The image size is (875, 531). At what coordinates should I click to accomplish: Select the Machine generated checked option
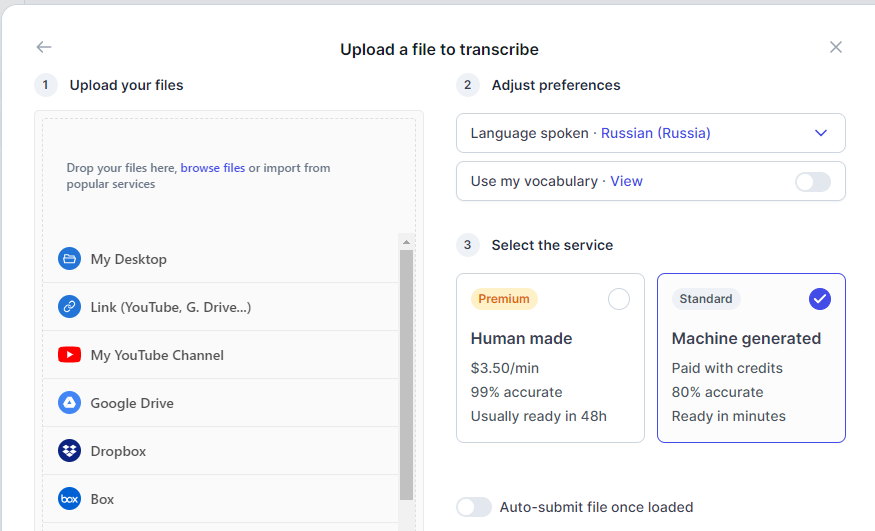819,299
